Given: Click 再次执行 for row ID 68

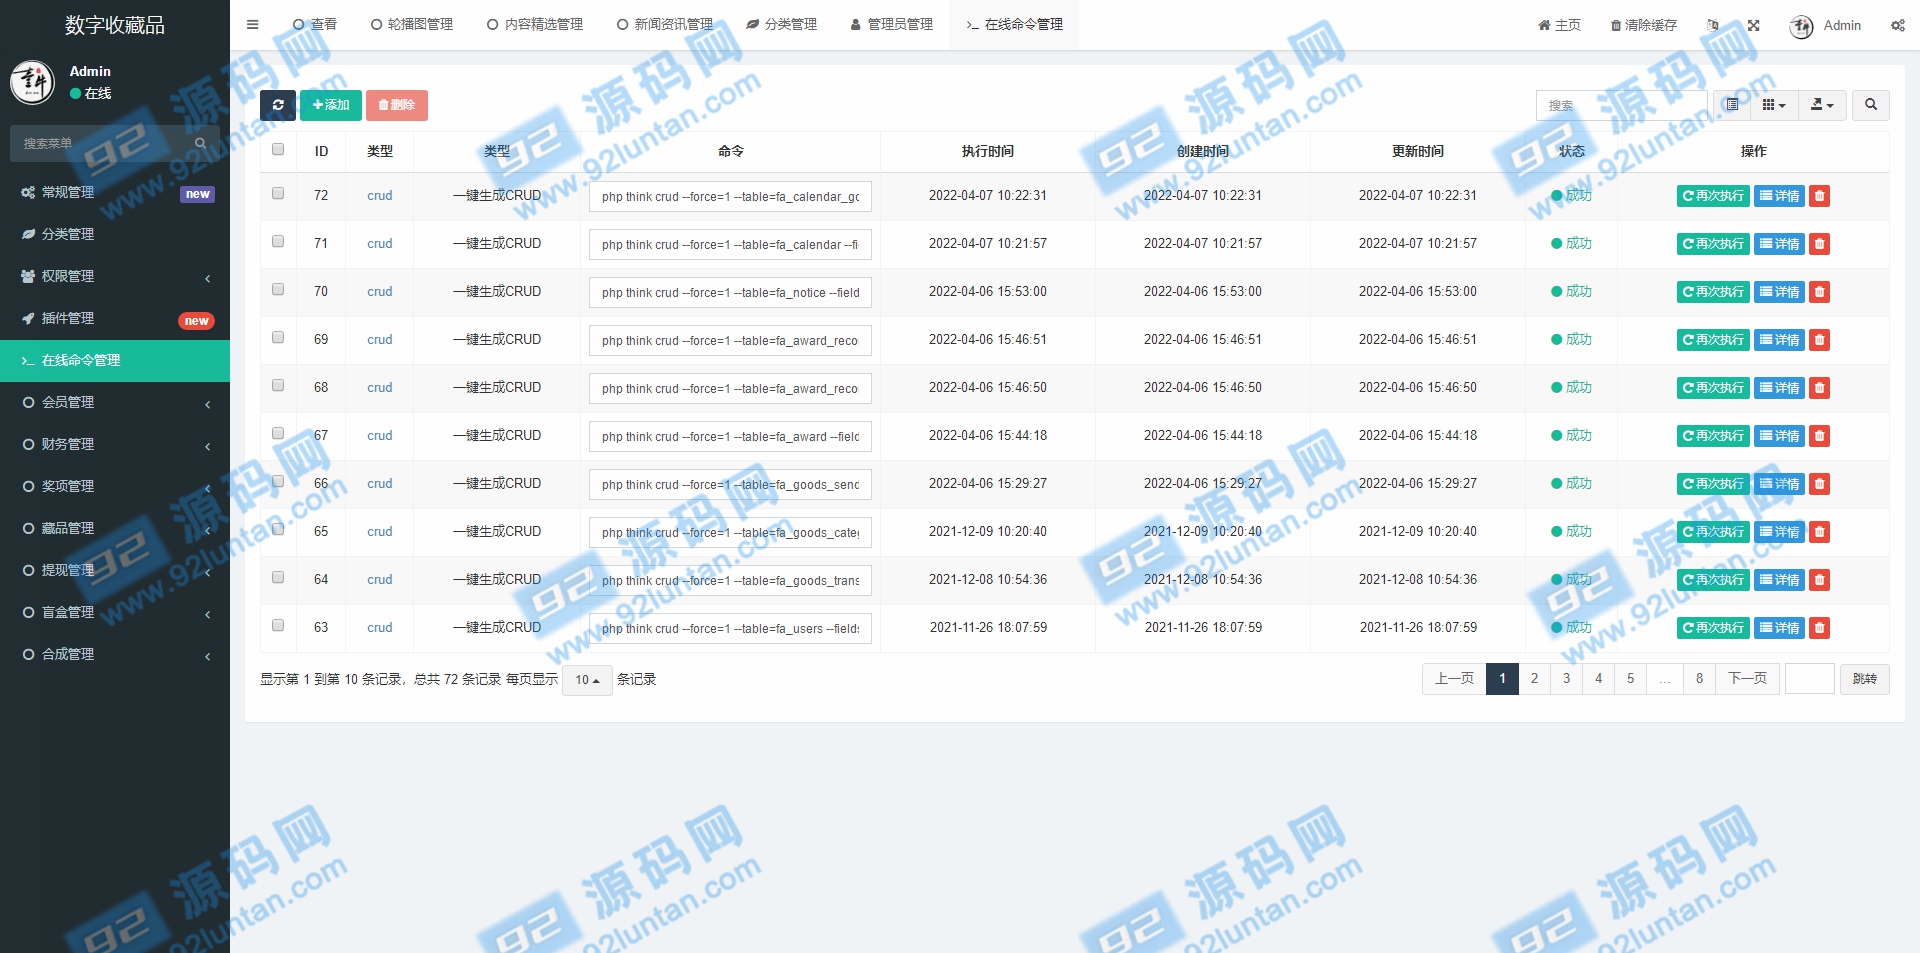Looking at the screenshot, I should (x=1713, y=388).
